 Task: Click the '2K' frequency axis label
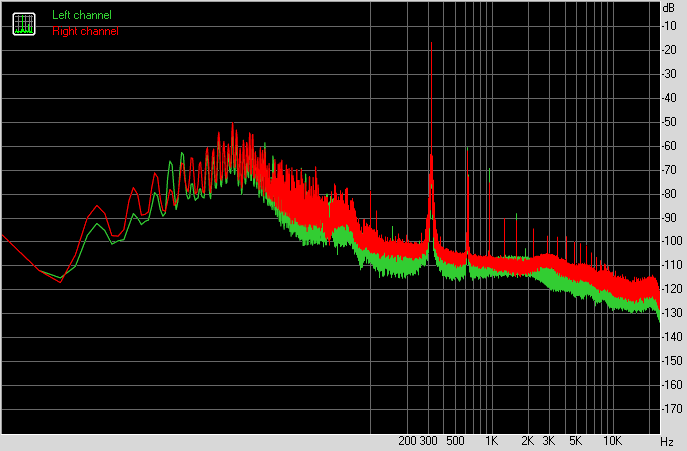click(x=528, y=441)
